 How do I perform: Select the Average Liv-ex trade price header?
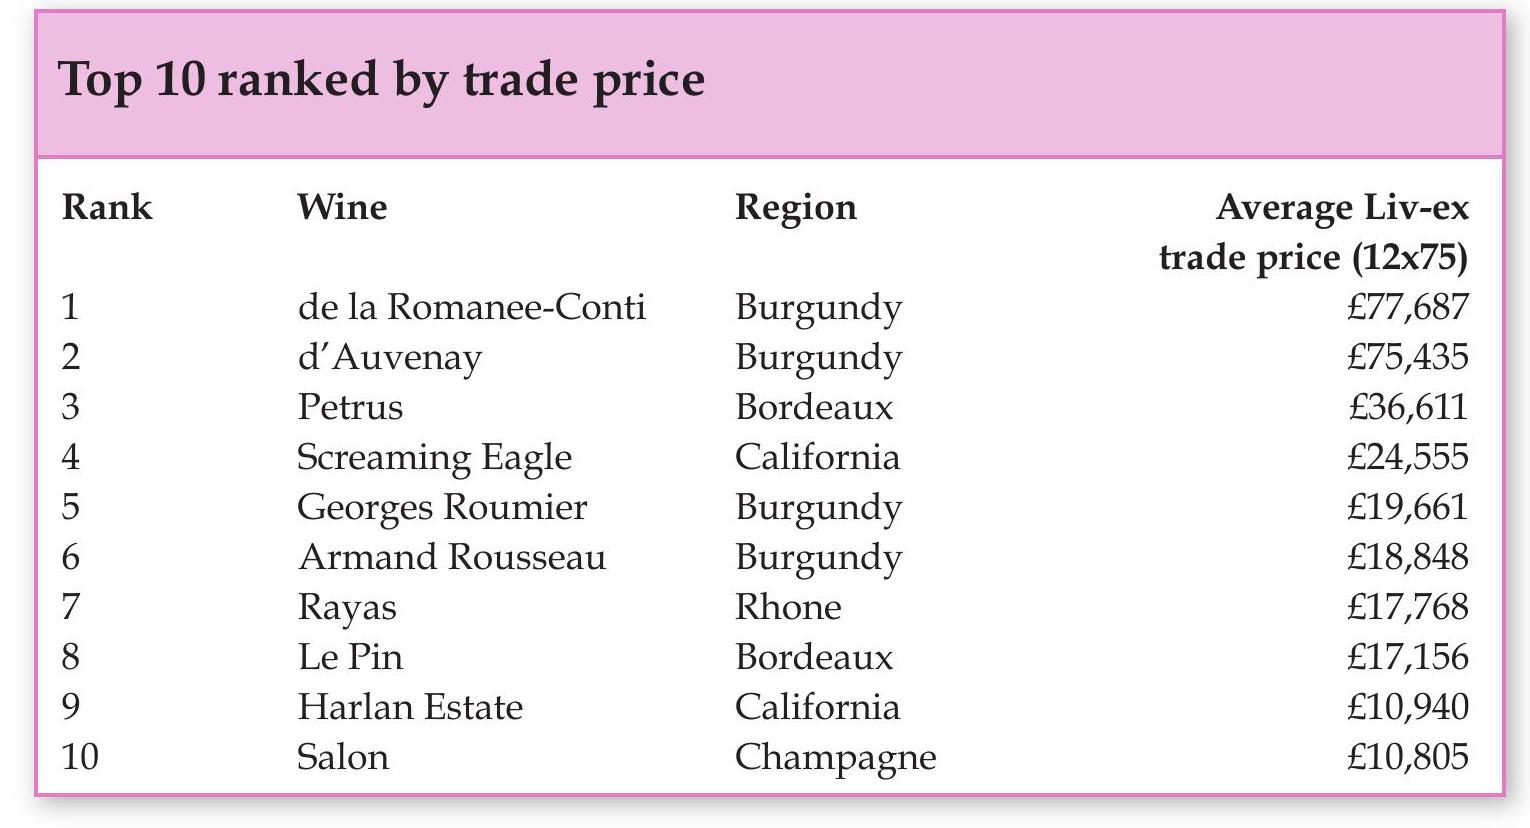(1313, 232)
